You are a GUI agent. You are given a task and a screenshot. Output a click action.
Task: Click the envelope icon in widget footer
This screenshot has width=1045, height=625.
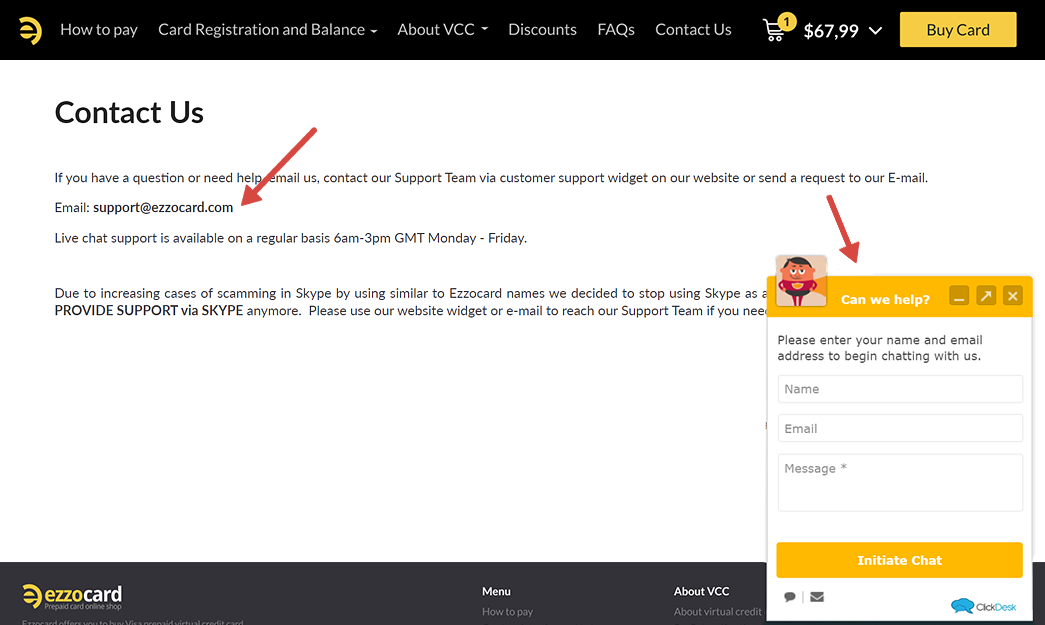click(x=817, y=597)
